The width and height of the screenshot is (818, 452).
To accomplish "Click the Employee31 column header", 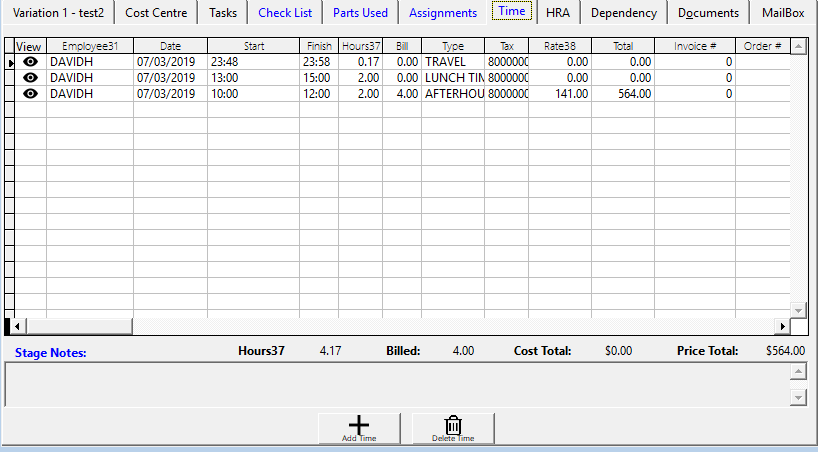I will (x=89, y=46).
